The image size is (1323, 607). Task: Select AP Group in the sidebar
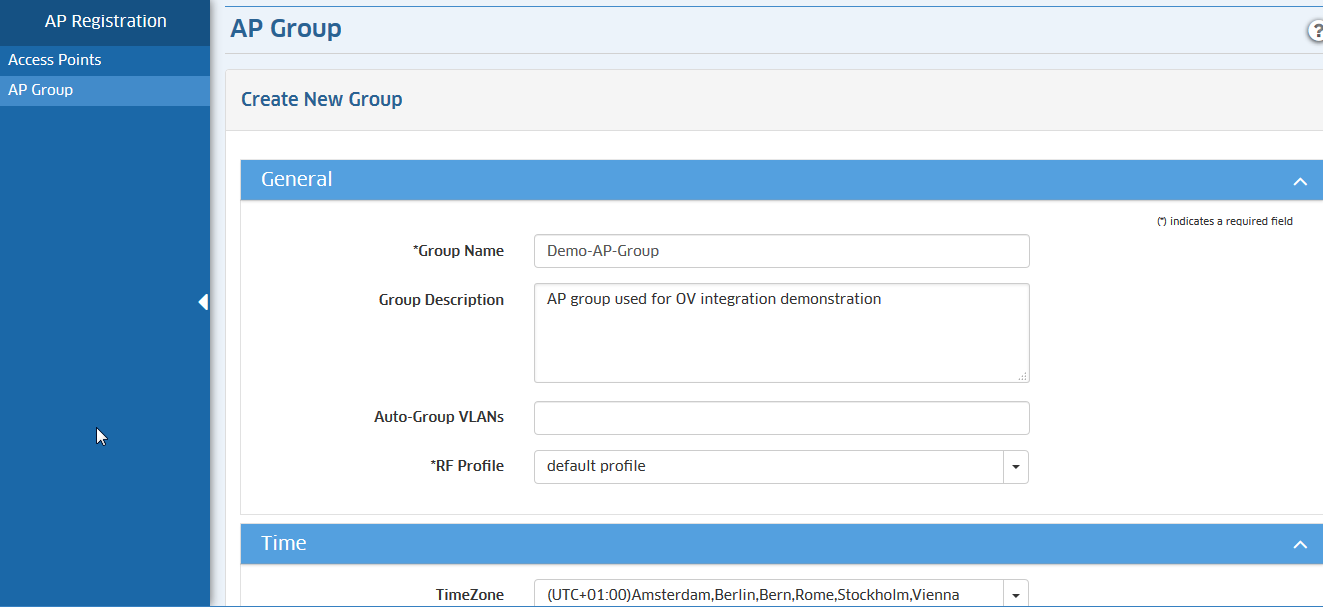(x=41, y=90)
